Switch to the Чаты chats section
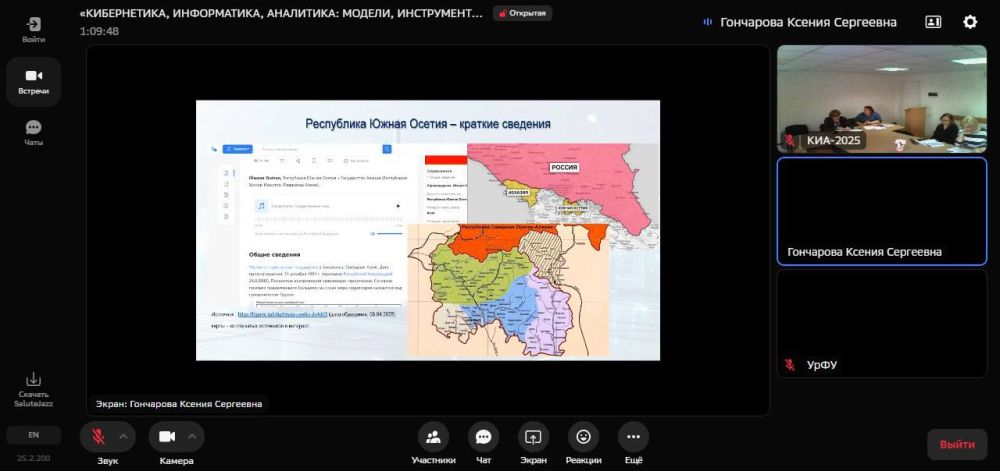The image size is (1000, 471). coord(33,133)
